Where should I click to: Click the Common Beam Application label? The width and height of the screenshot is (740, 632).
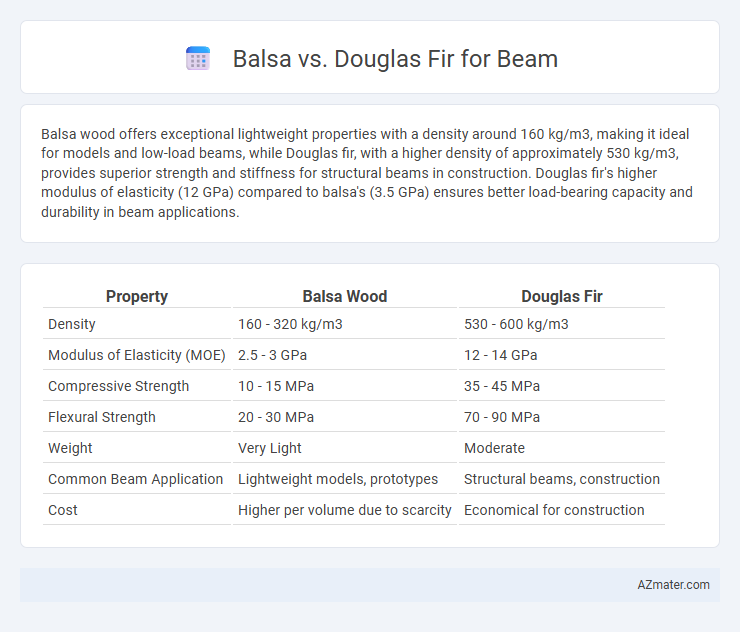135,479
